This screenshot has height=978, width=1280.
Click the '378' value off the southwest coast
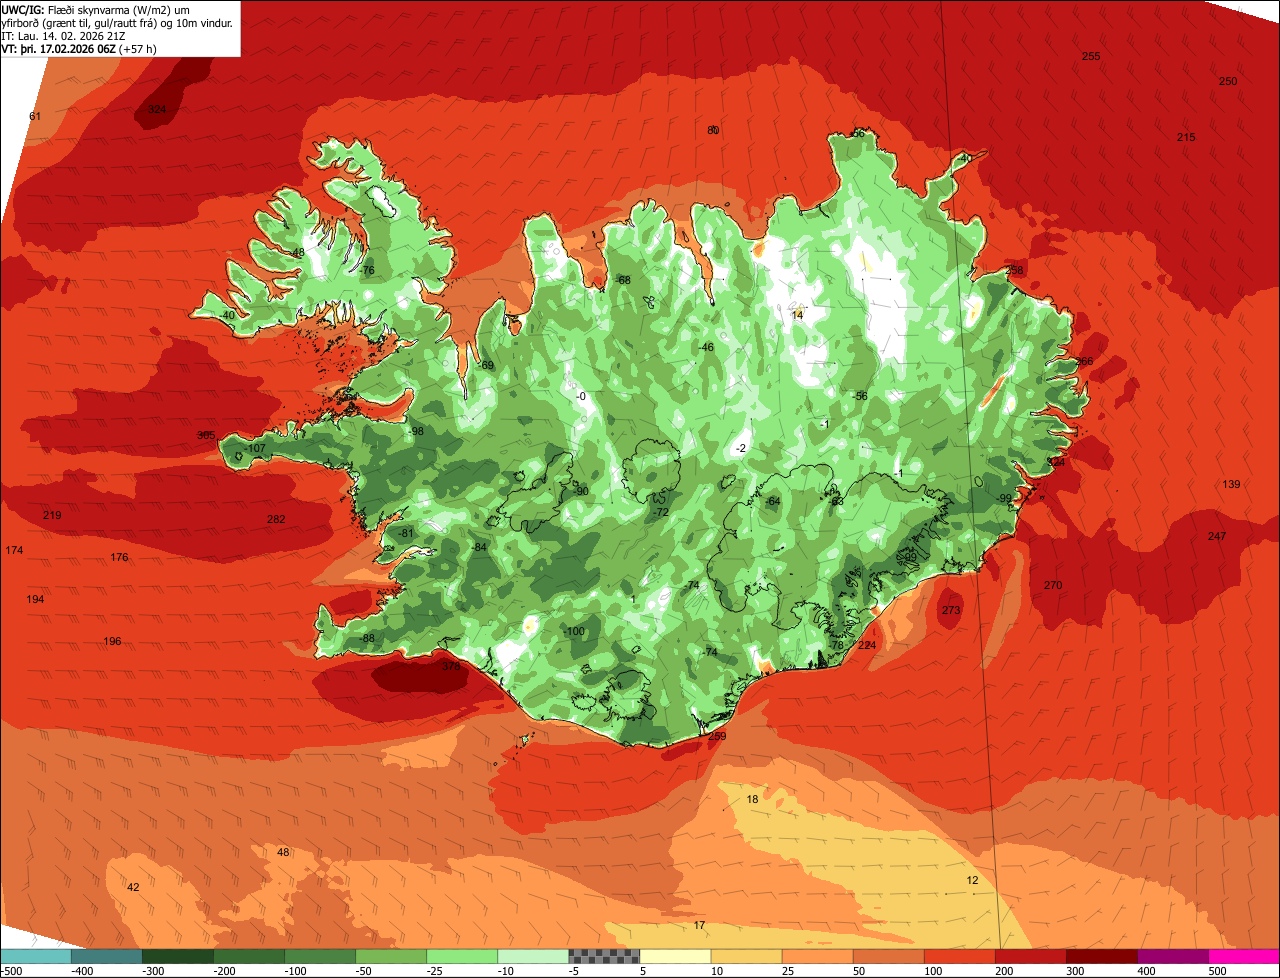451,666
